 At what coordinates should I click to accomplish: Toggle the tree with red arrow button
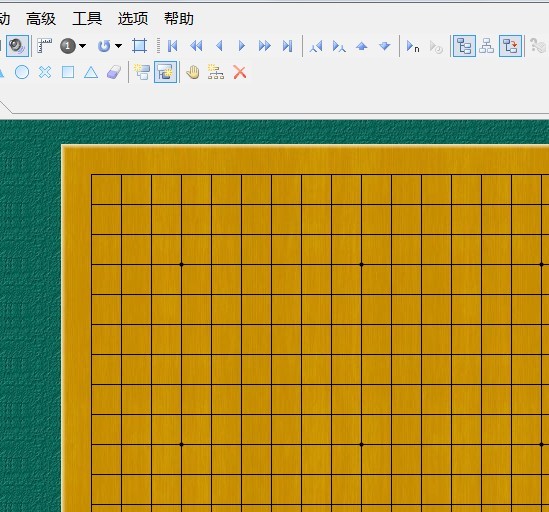510,46
